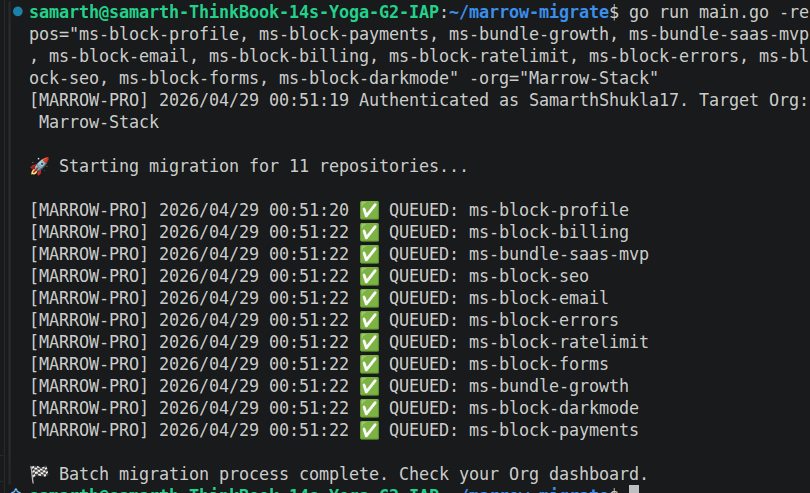Click green checkmark on ms-block-email row
This screenshot has height=493, width=810.
click(369, 298)
